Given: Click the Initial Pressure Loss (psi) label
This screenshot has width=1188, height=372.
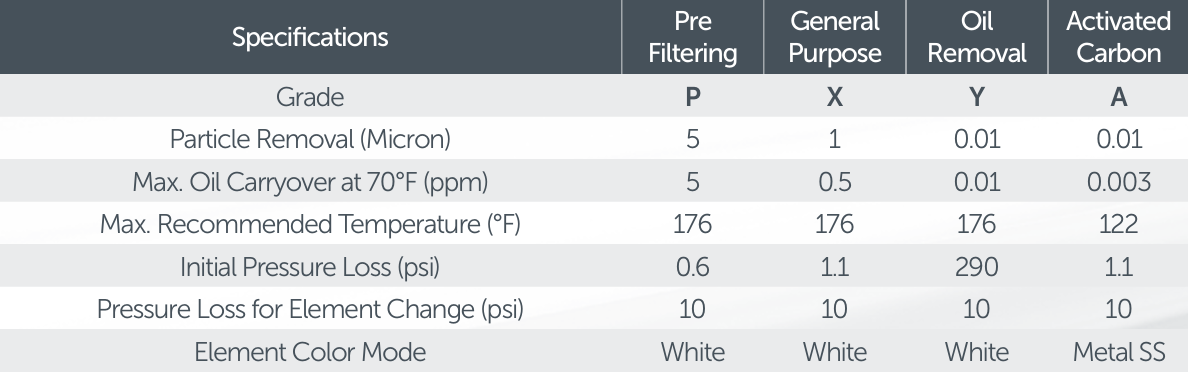Looking at the screenshot, I should pyautogui.click(x=310, y=267).
